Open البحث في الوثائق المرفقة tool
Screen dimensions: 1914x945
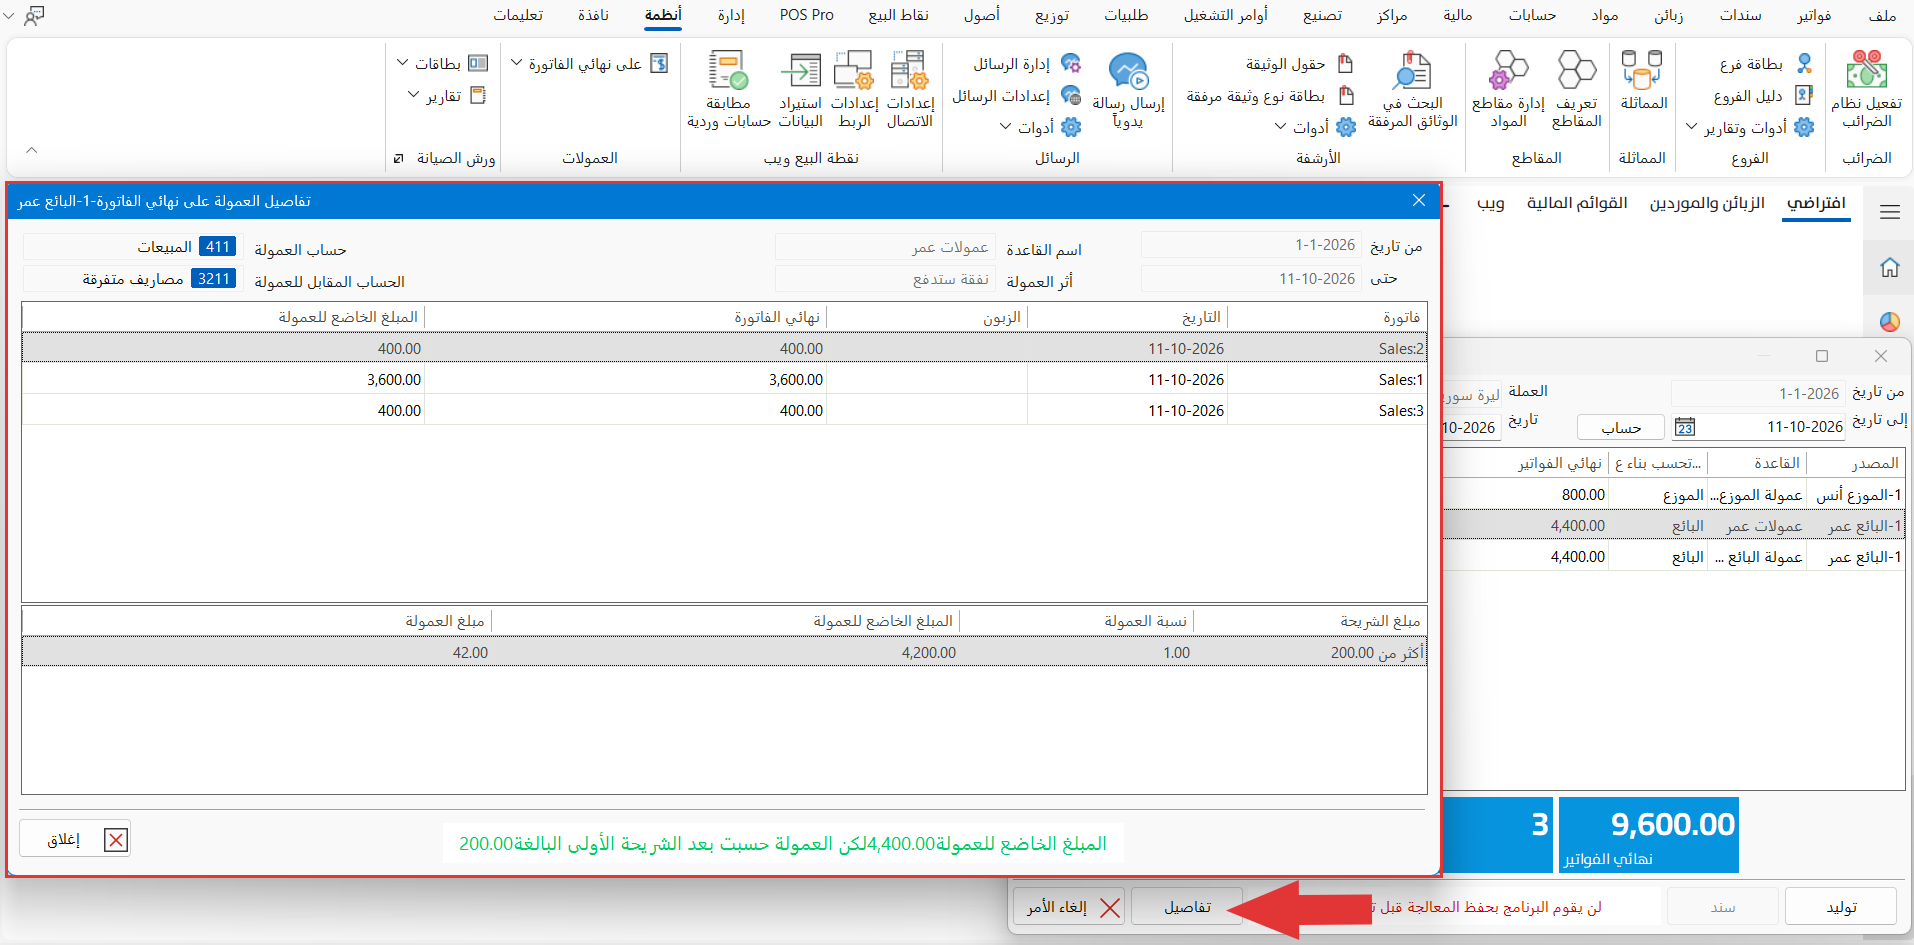coord(1412,90)
